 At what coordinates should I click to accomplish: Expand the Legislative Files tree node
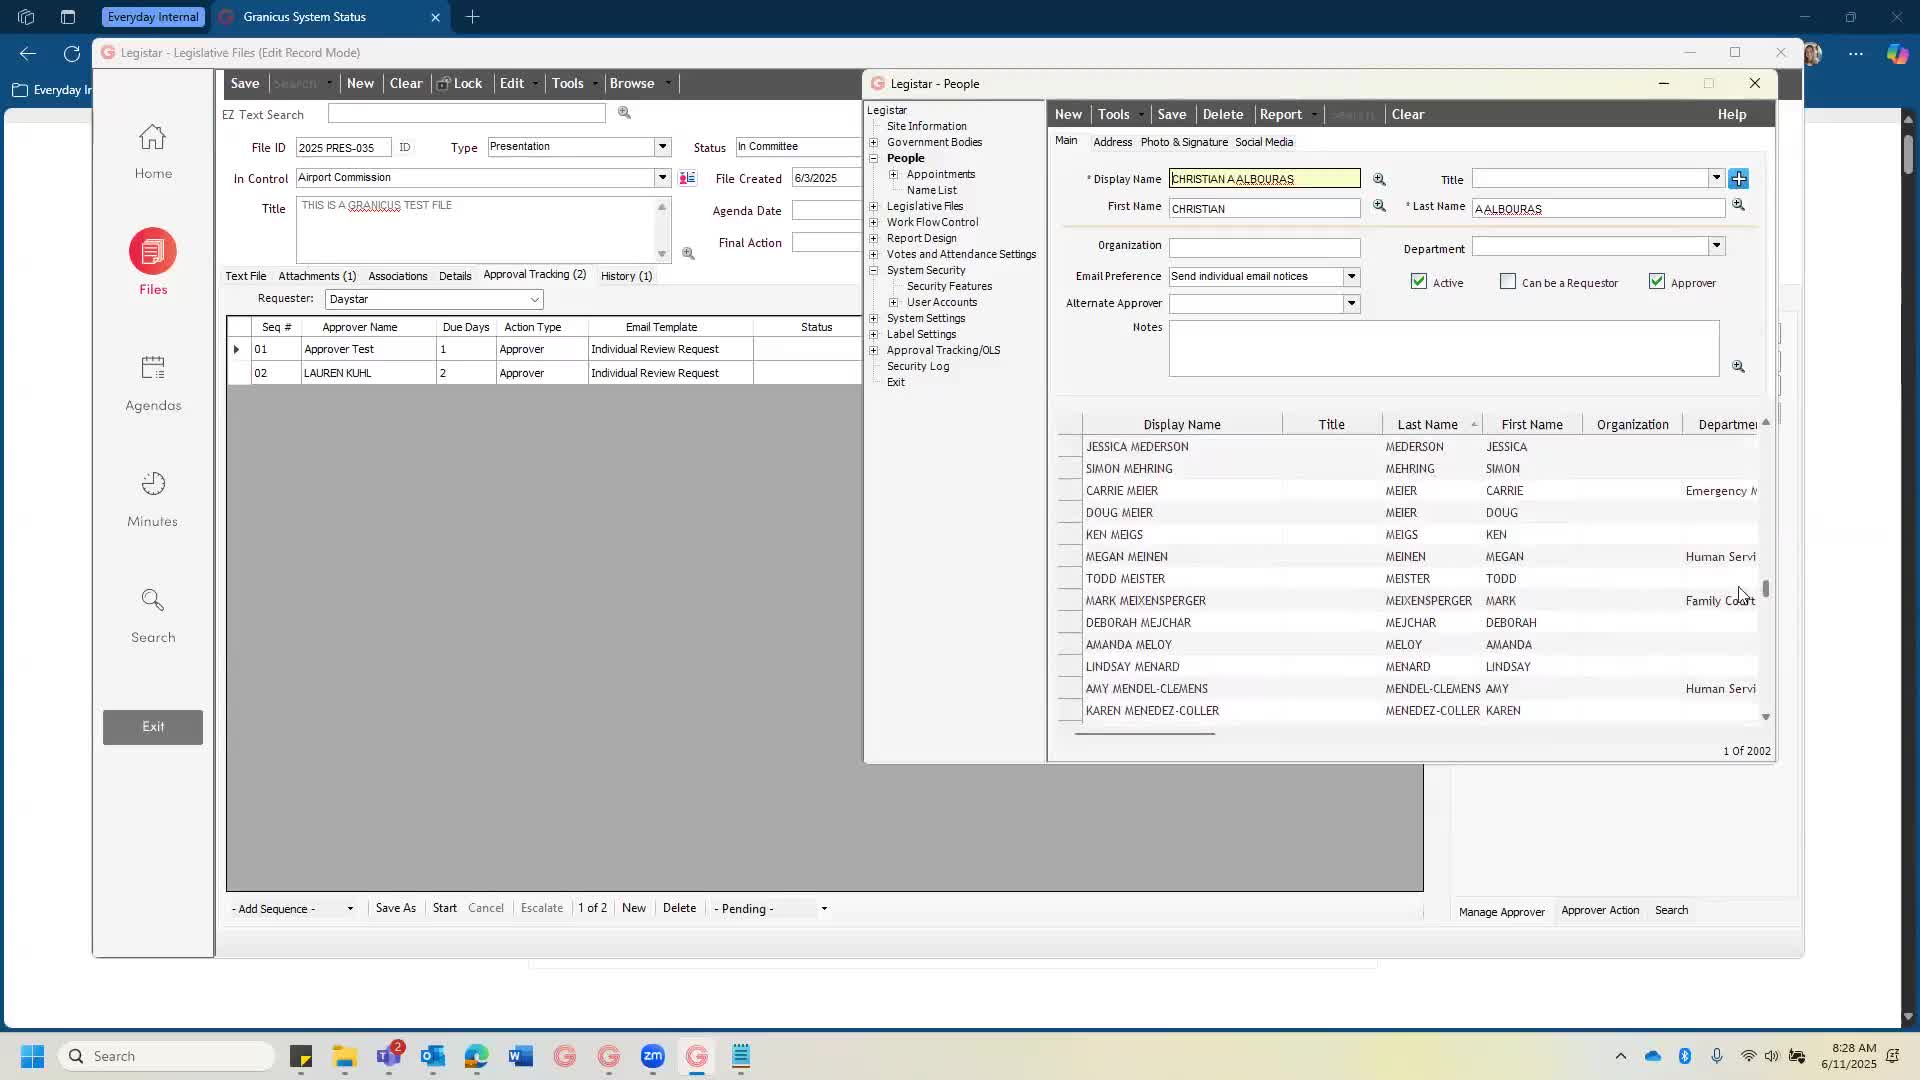[x=874, y=206]
